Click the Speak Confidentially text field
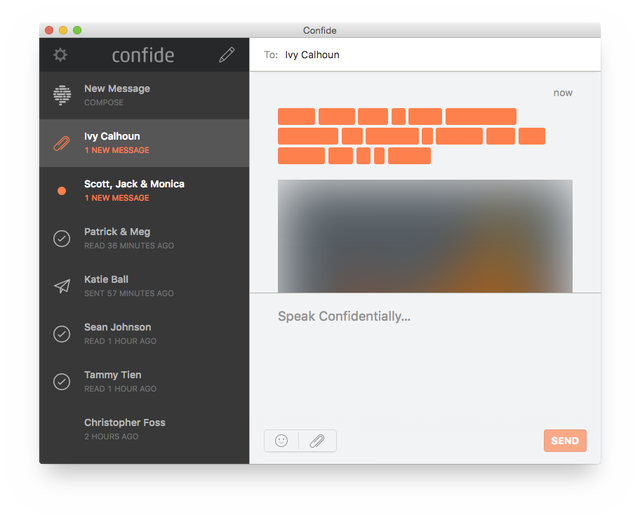Screen dimensions: 640x520 pos(425,359)
